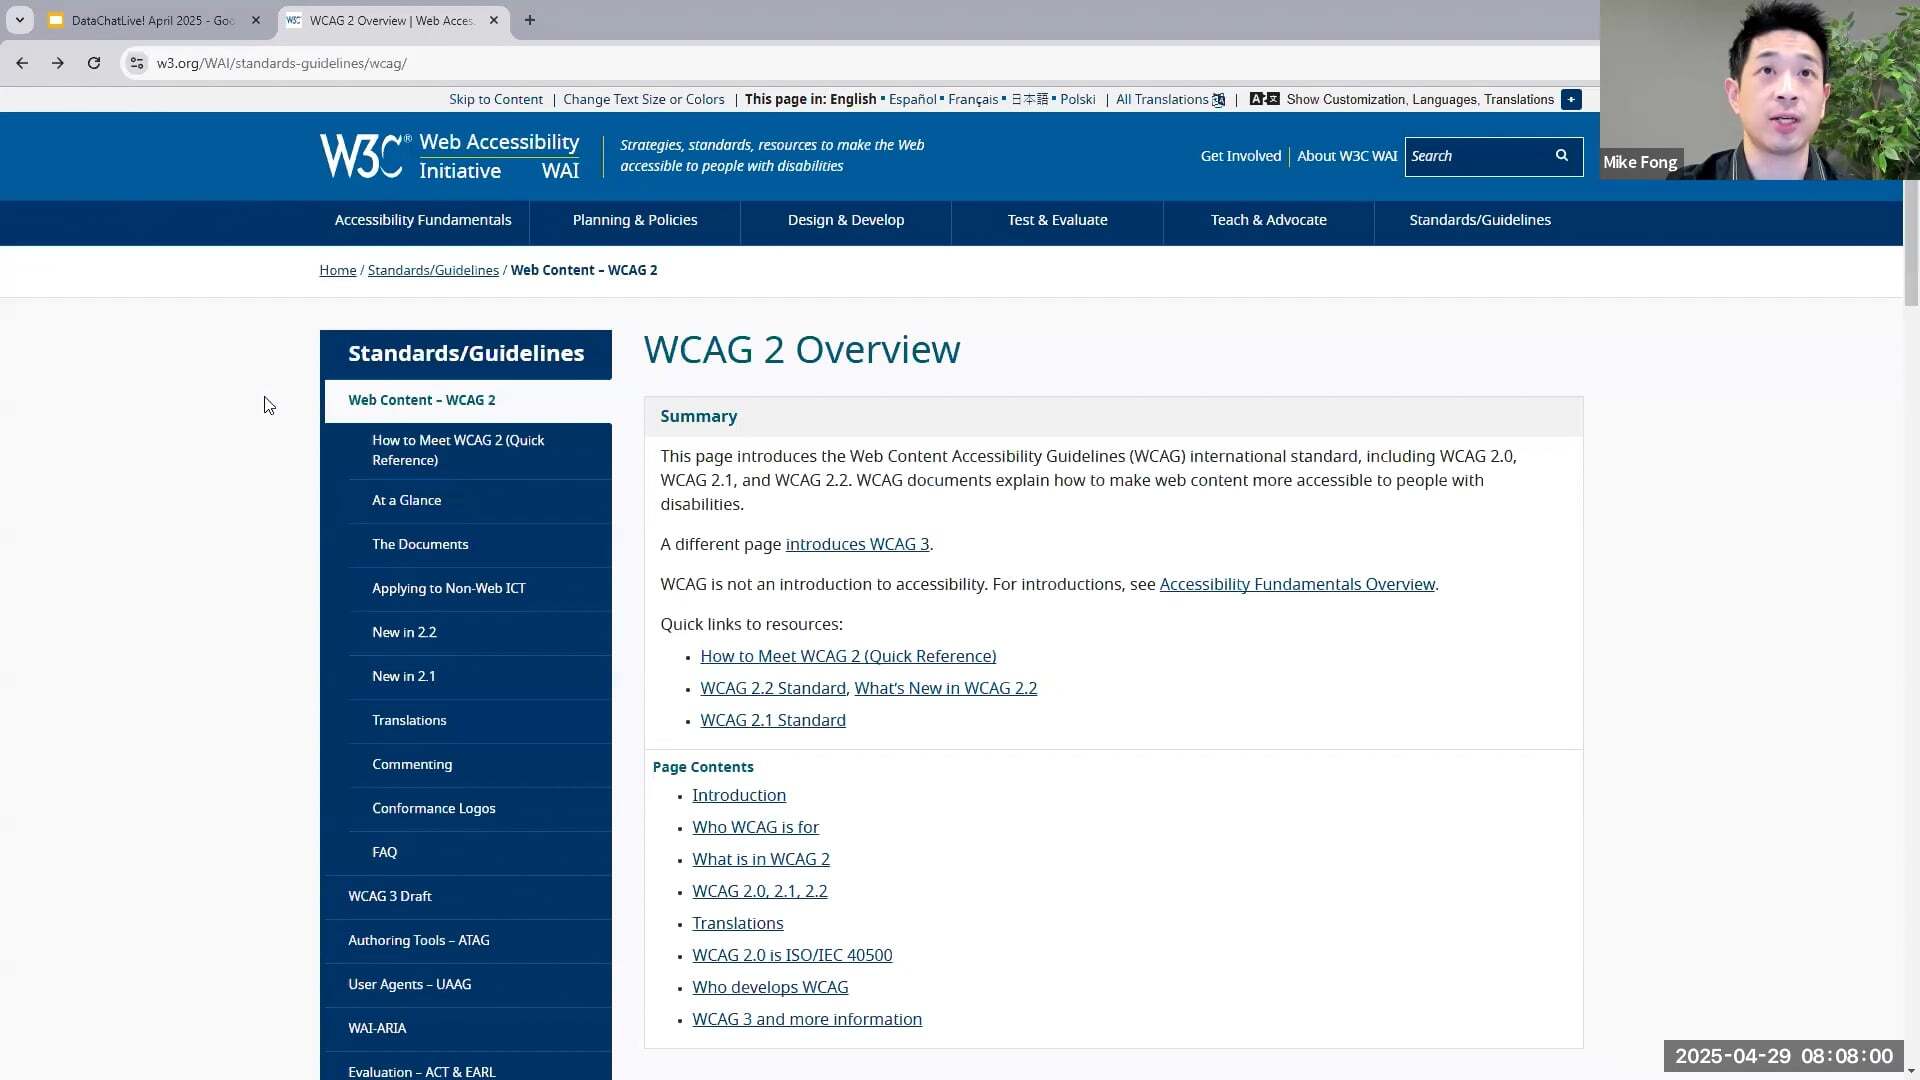Expand Show Customization plus button
Screen dimensions: 1920x1080
click(x=1571, y=100)
